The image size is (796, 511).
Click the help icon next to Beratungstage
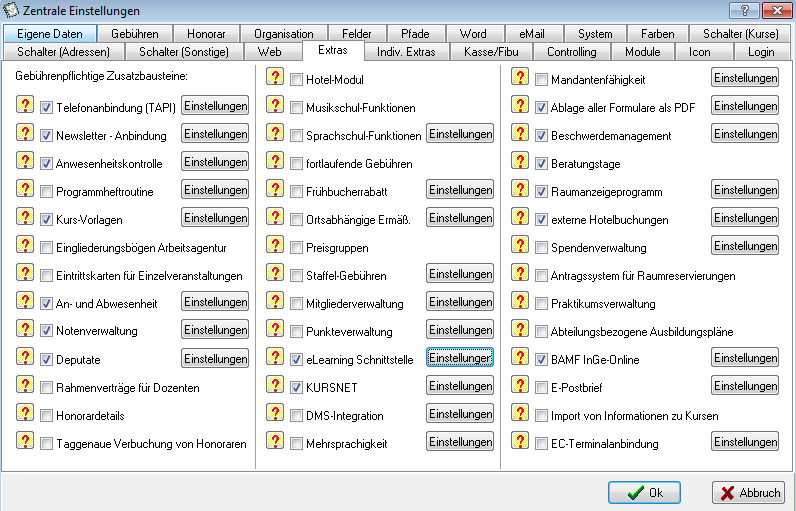(520, 160)
